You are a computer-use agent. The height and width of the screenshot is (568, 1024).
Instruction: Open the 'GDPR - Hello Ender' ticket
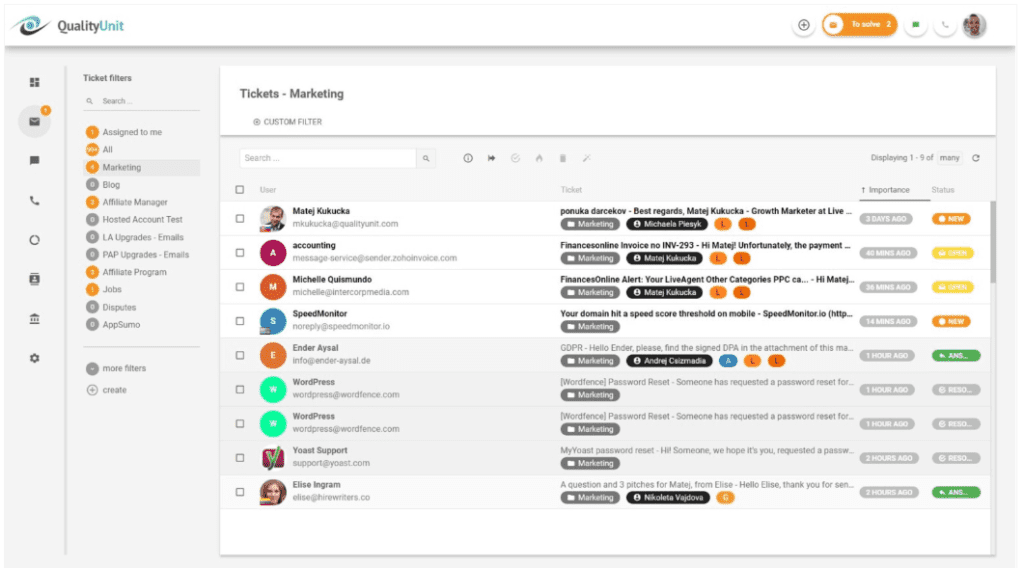(x=707, y=348)
